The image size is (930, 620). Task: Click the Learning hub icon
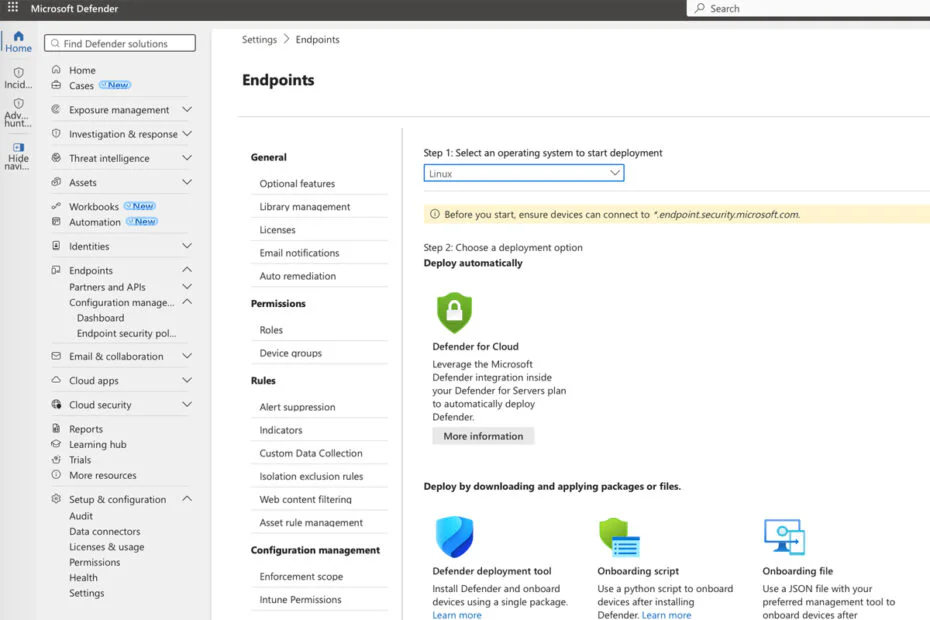56,444
